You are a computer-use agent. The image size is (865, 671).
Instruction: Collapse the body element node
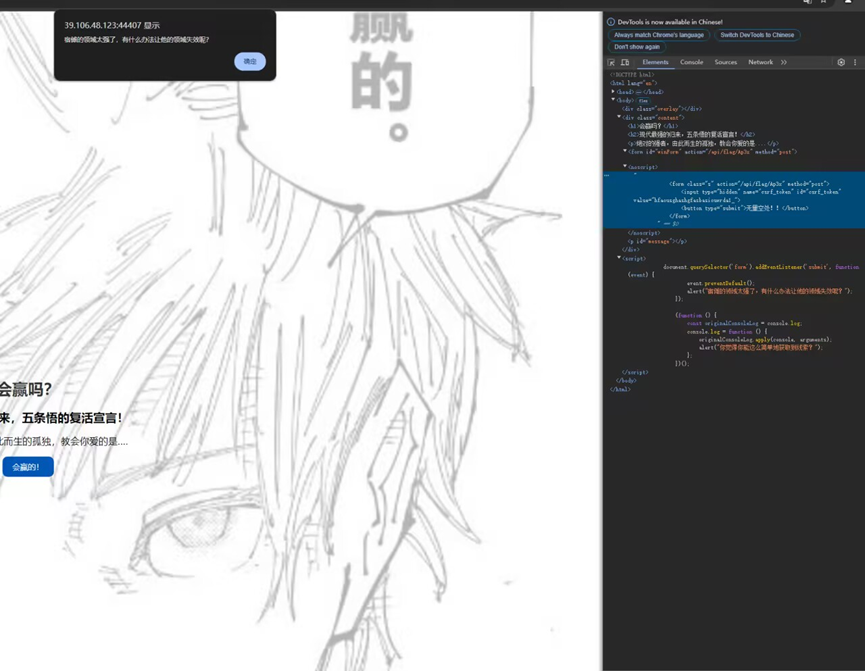(x=613, y=100)
